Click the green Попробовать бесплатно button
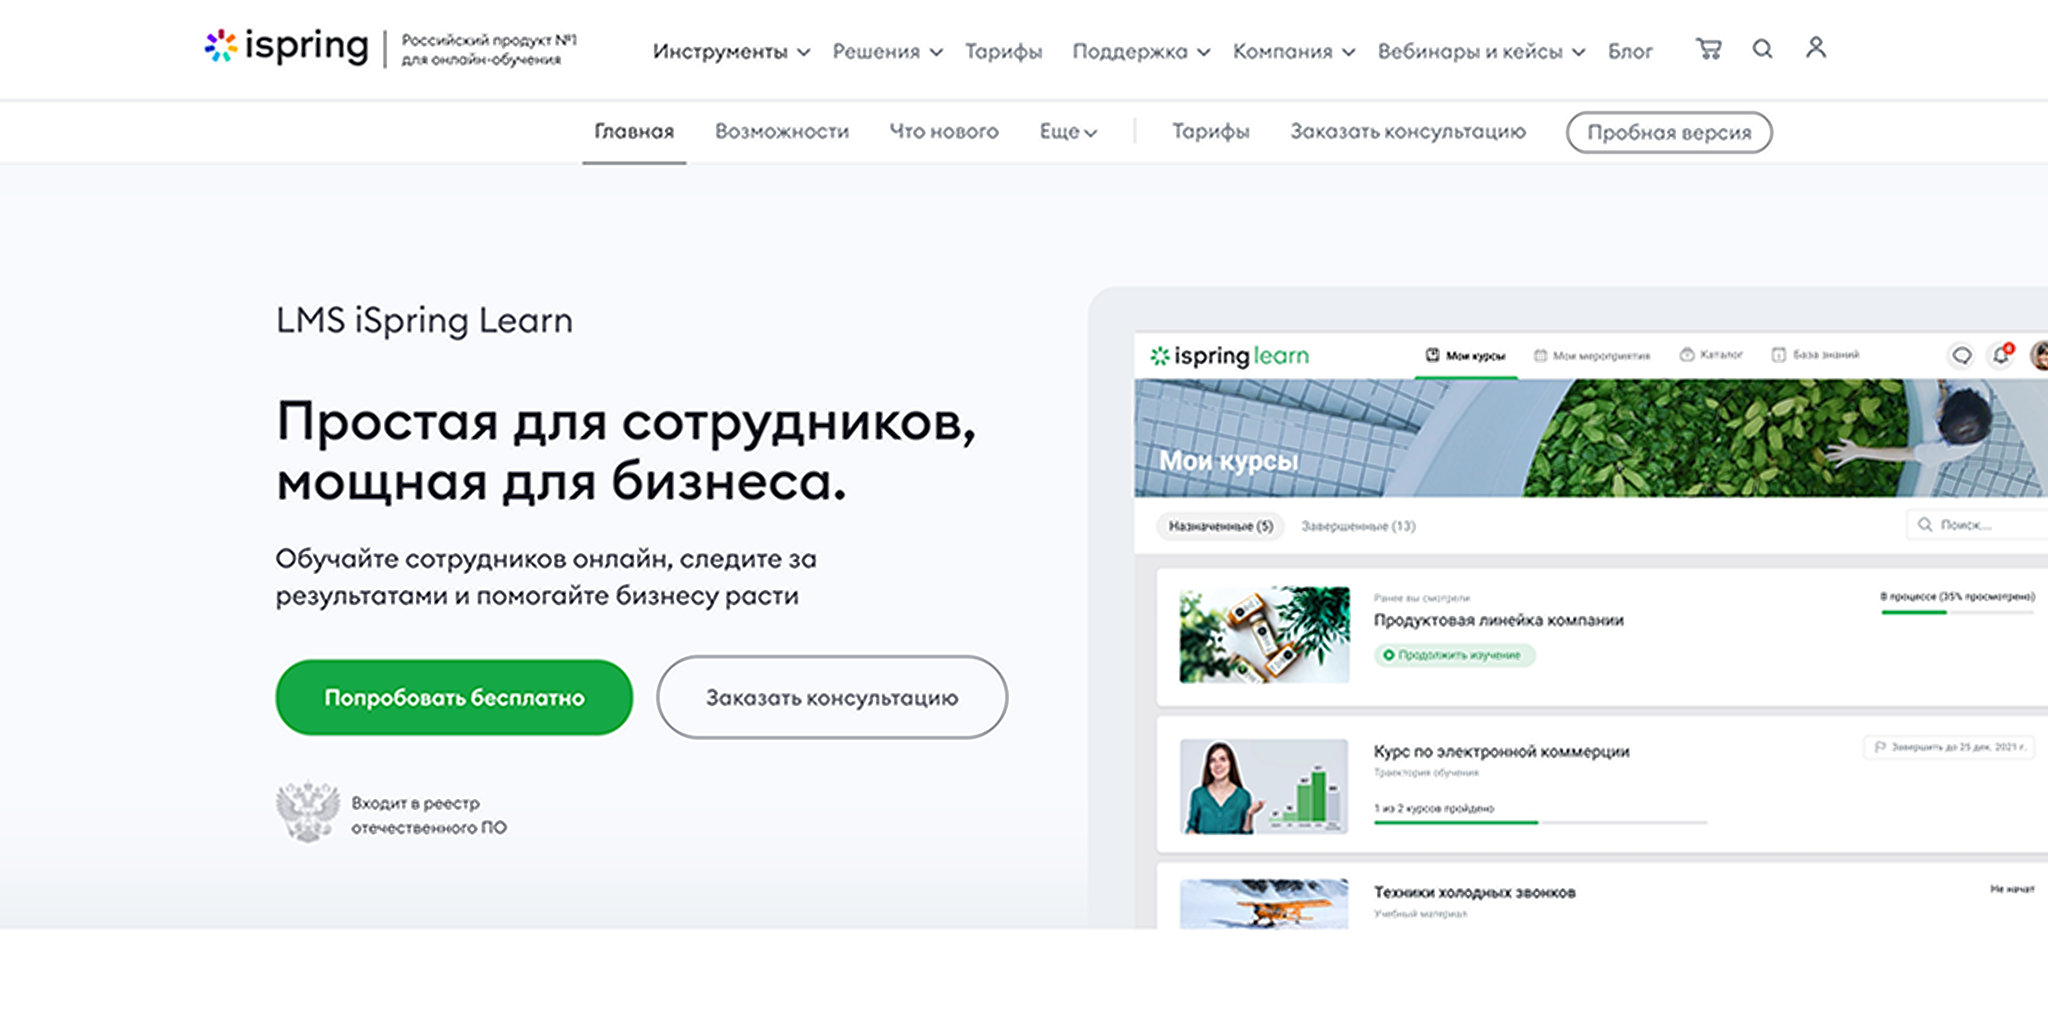 click(x=454, y=697)
